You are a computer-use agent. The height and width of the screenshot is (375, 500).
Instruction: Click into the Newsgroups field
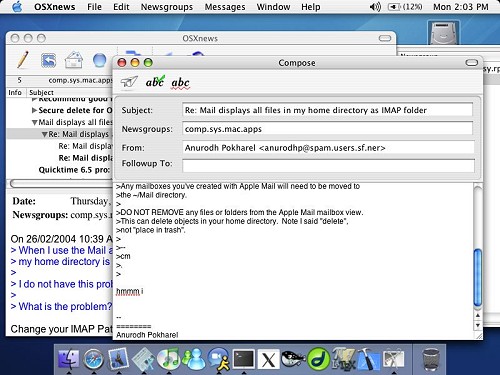(x=327, y=129)
